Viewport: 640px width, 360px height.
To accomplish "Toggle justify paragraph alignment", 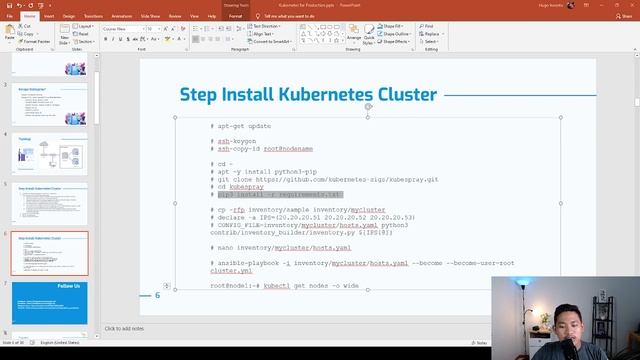I will (x=218, y=39).
